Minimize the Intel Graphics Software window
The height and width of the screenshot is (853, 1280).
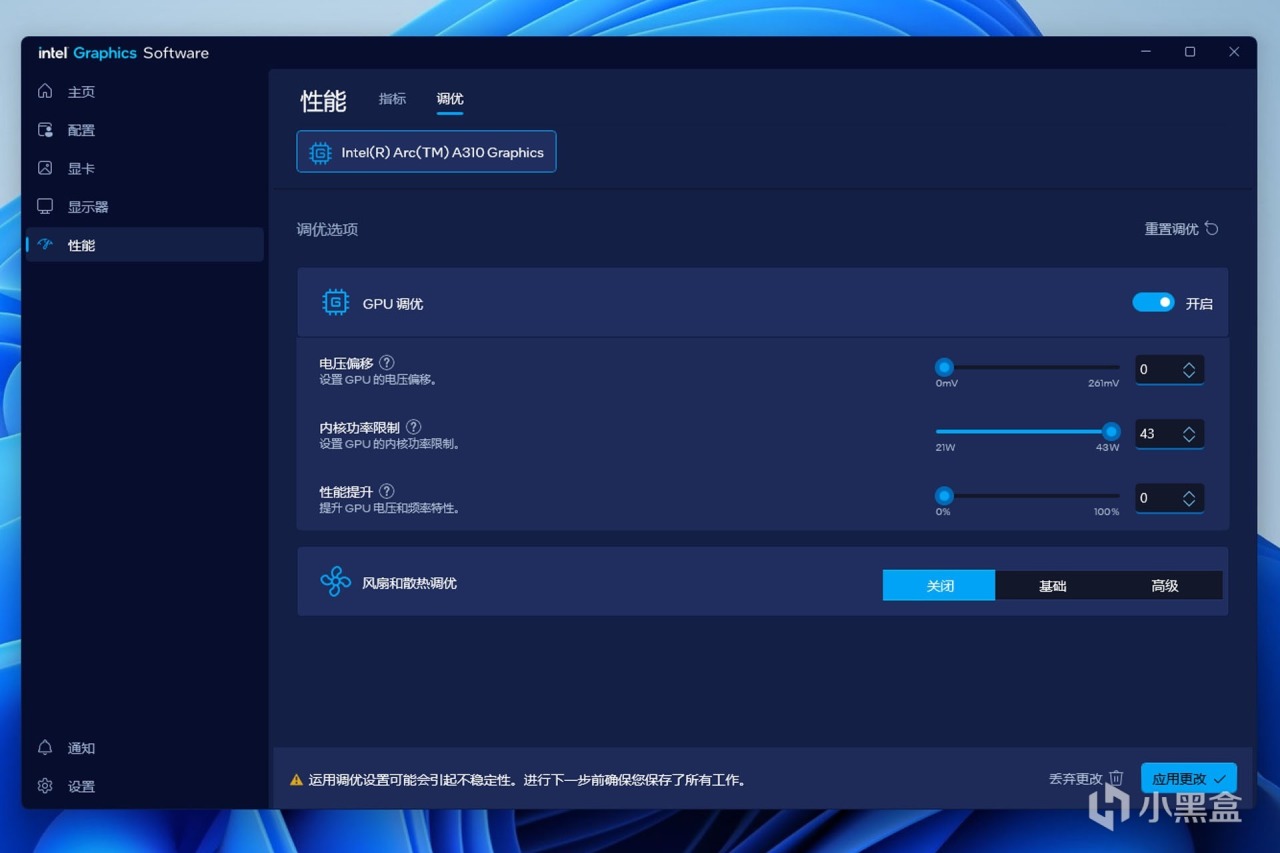(1146, 52)
